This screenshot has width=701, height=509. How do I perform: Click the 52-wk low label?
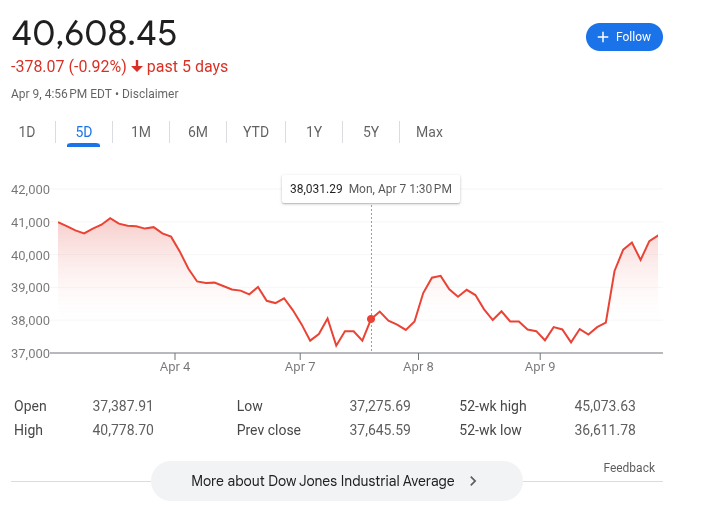point(490,430)
